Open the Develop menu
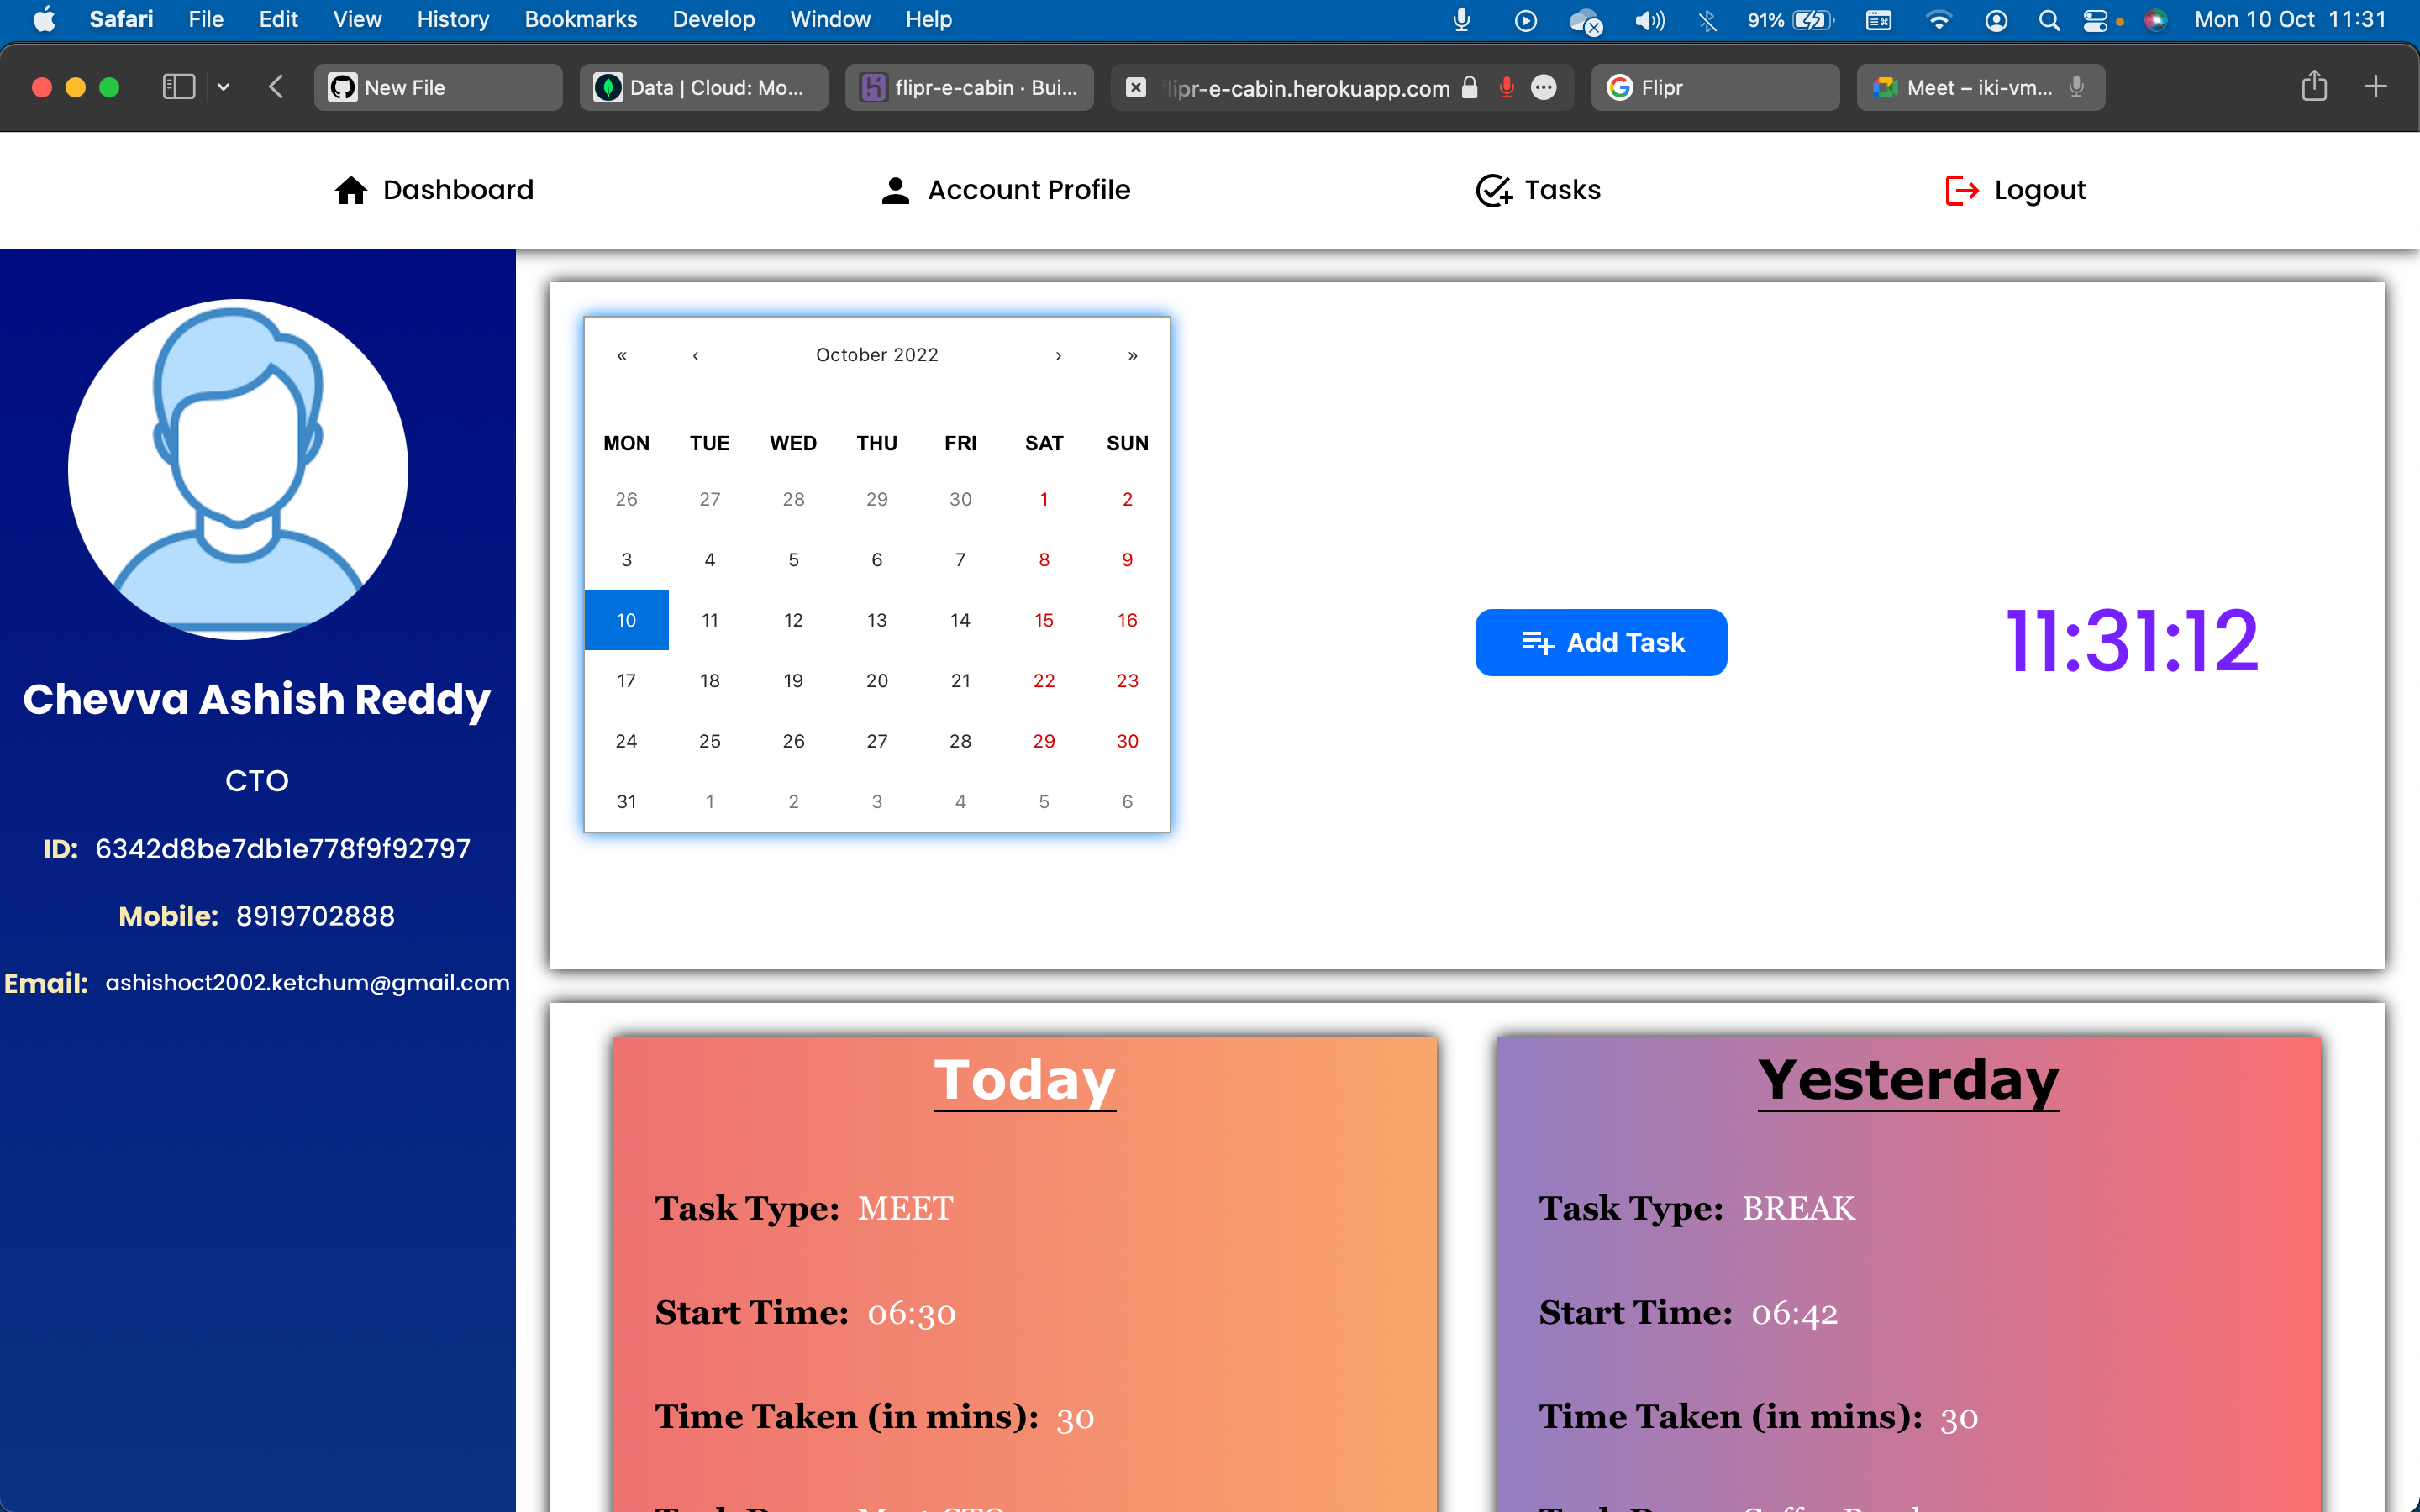Screen dimensions: 2420x1512 (x=713, y=20)
